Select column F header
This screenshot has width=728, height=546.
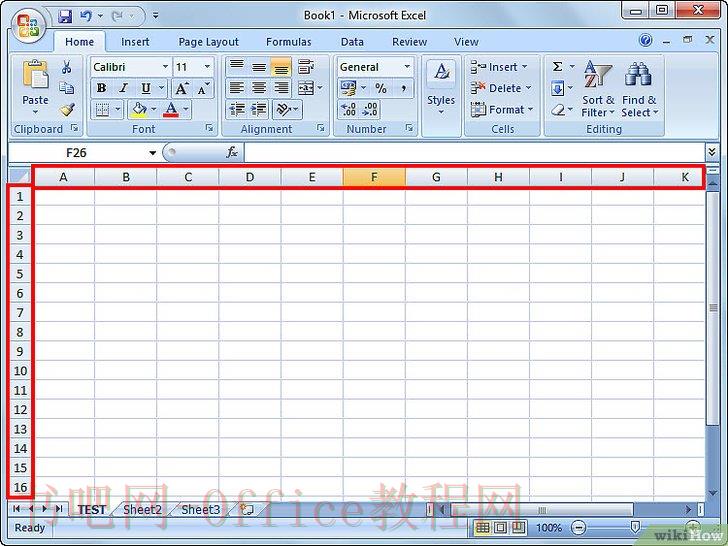[374, 177]
